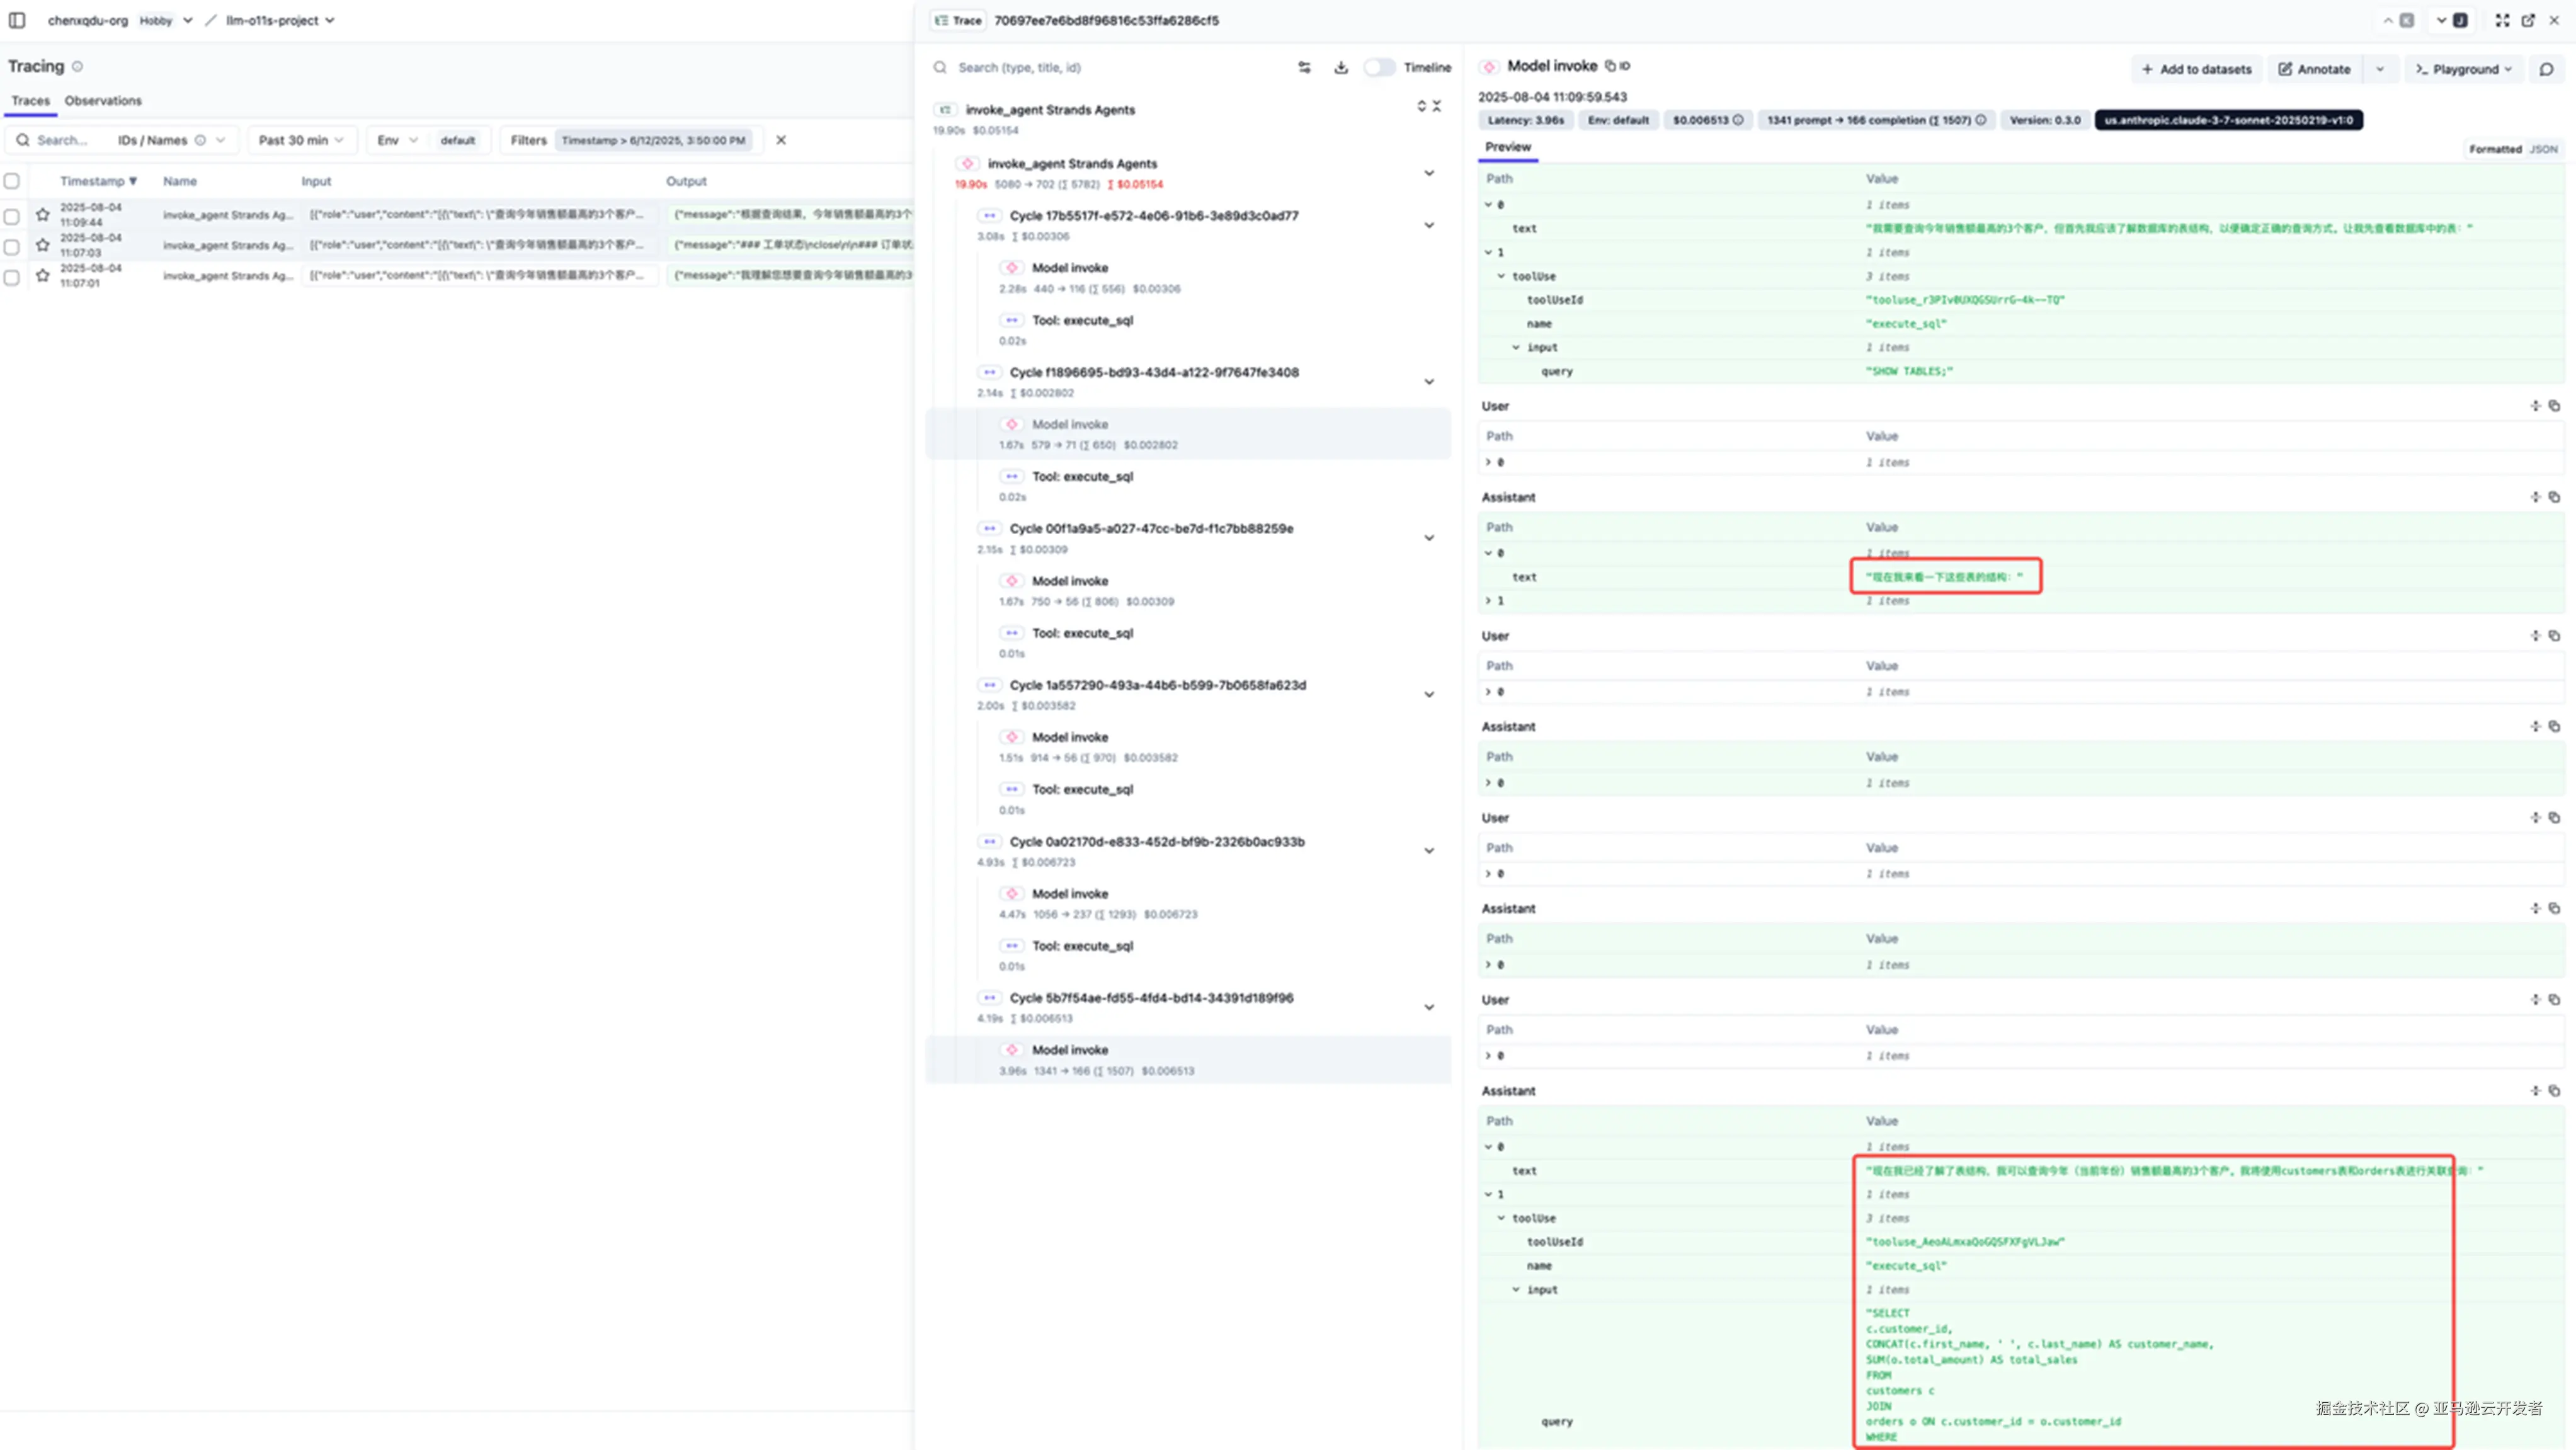Screen dimensions: 2576x1450
Task: Click the Annotate button
Action: coord(2314,69)
